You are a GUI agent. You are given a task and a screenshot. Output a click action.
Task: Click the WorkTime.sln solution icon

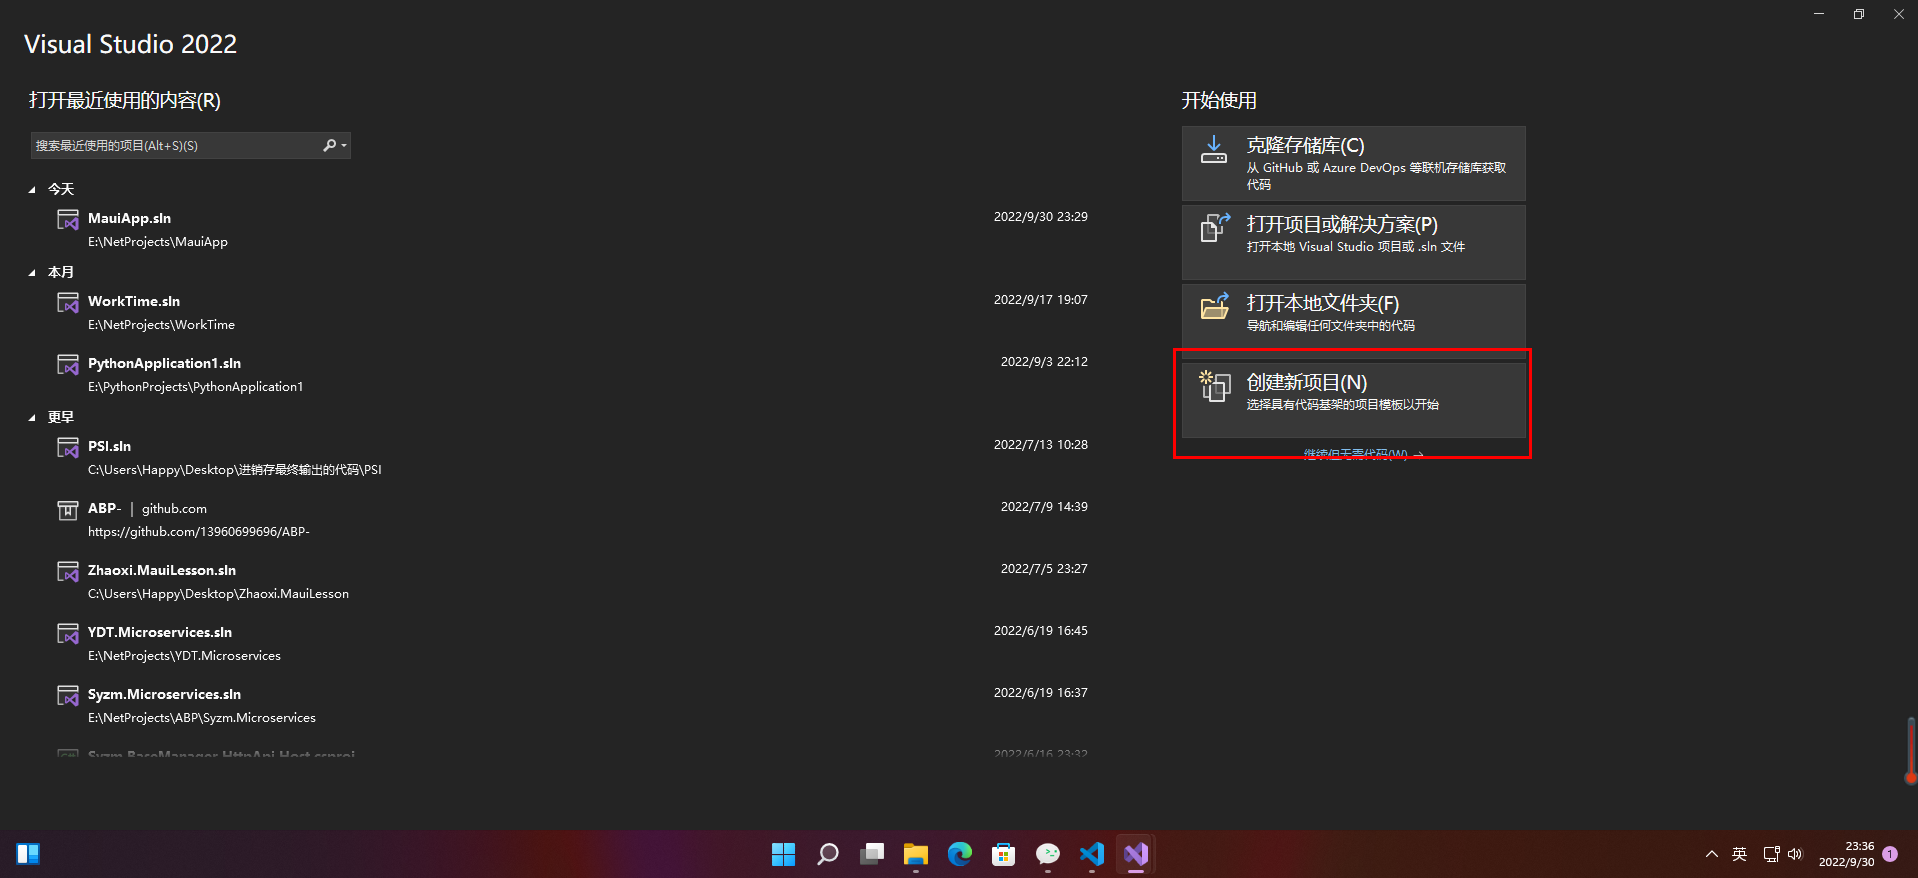click(x=68, y=302)
